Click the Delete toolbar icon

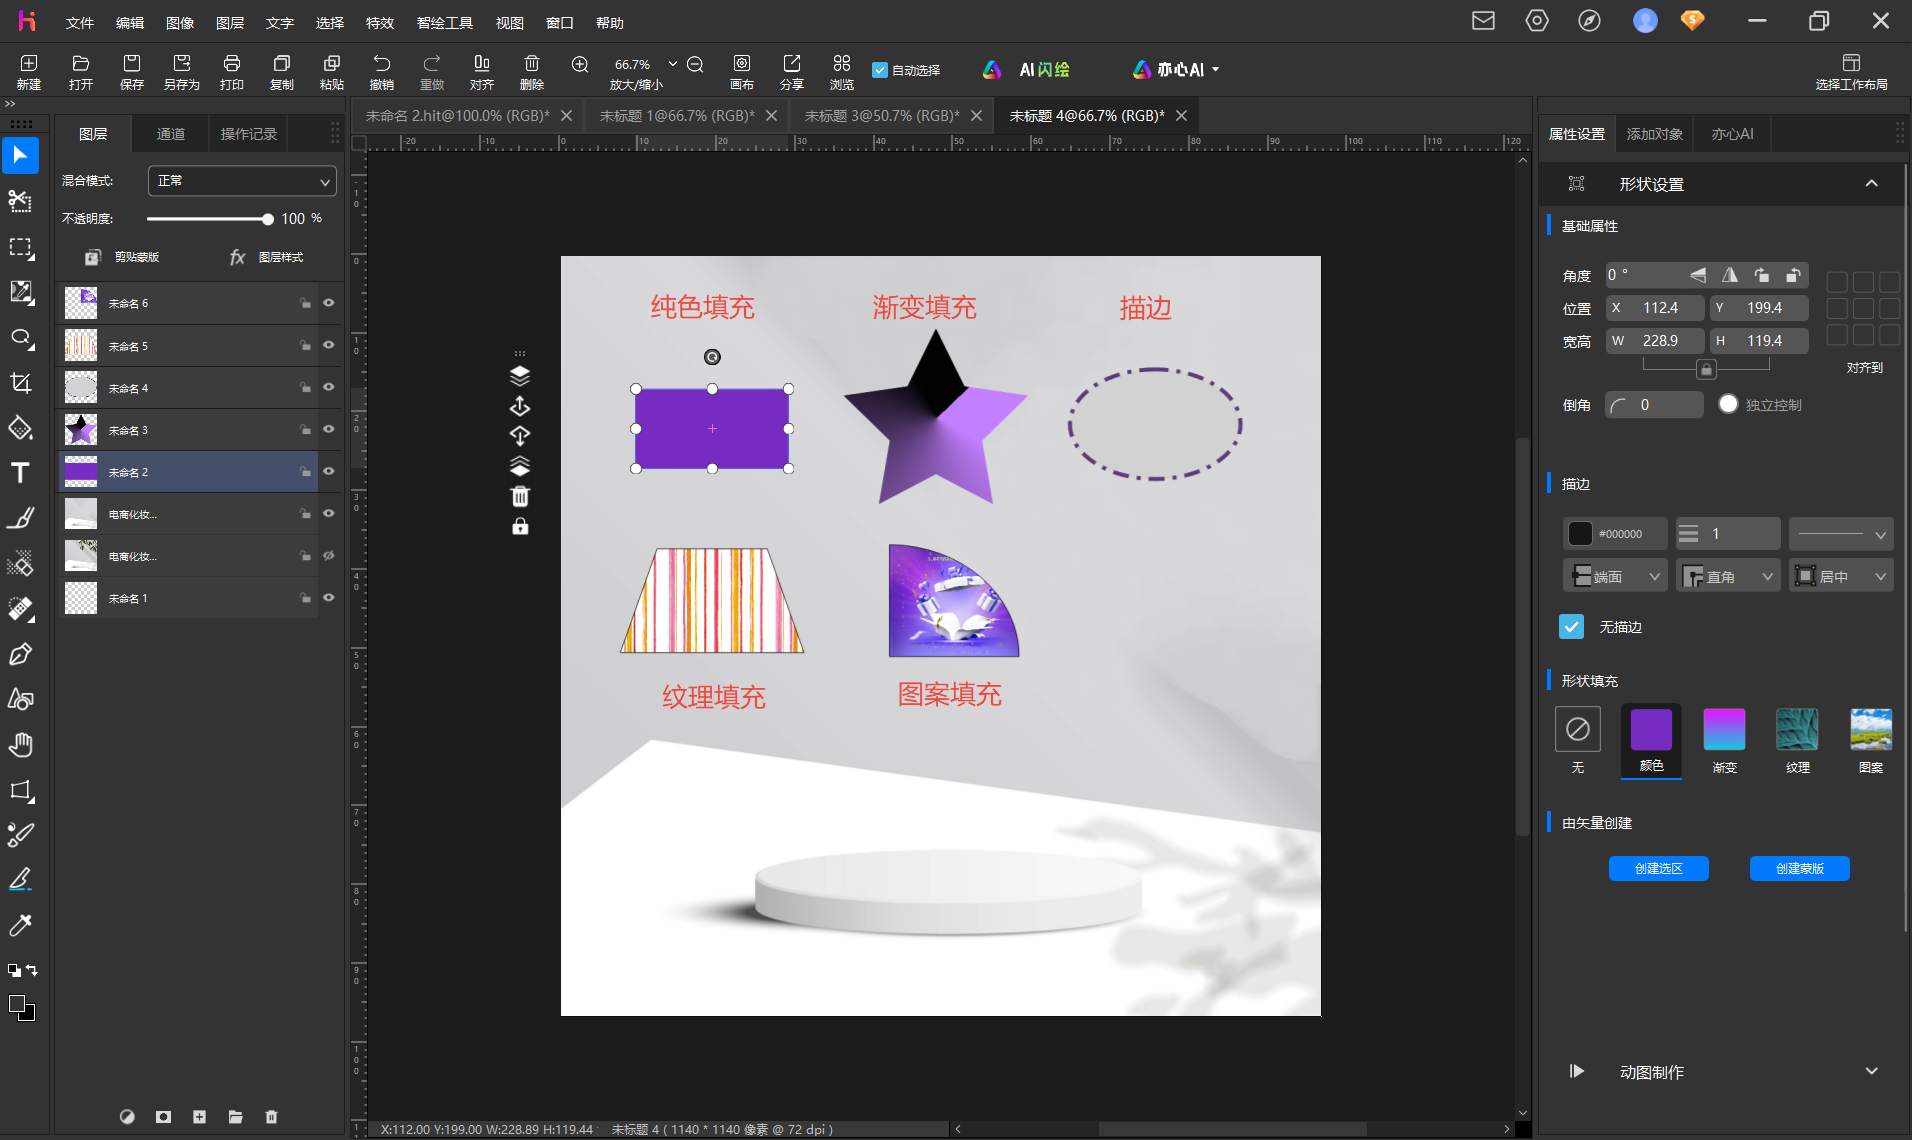click(x=532, y=72)
